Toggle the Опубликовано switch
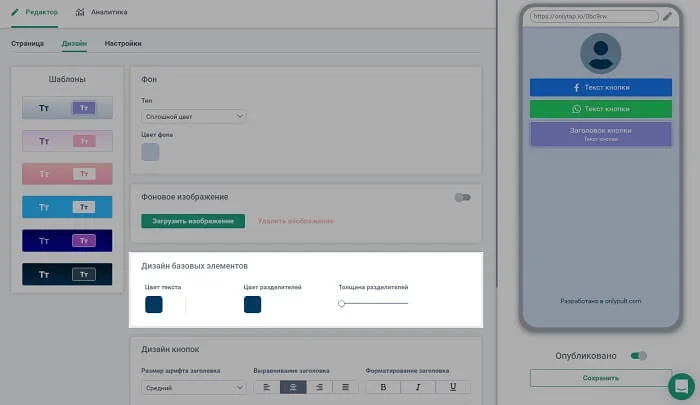Image resolution: width=700 pixels, height=405 pixels. click(x=640, y=355)
